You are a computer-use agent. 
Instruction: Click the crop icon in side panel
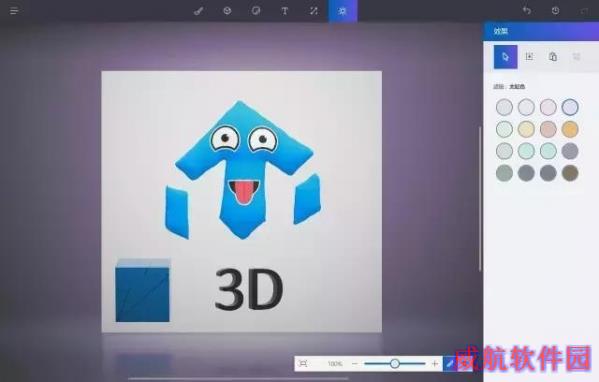pos(529,57)
